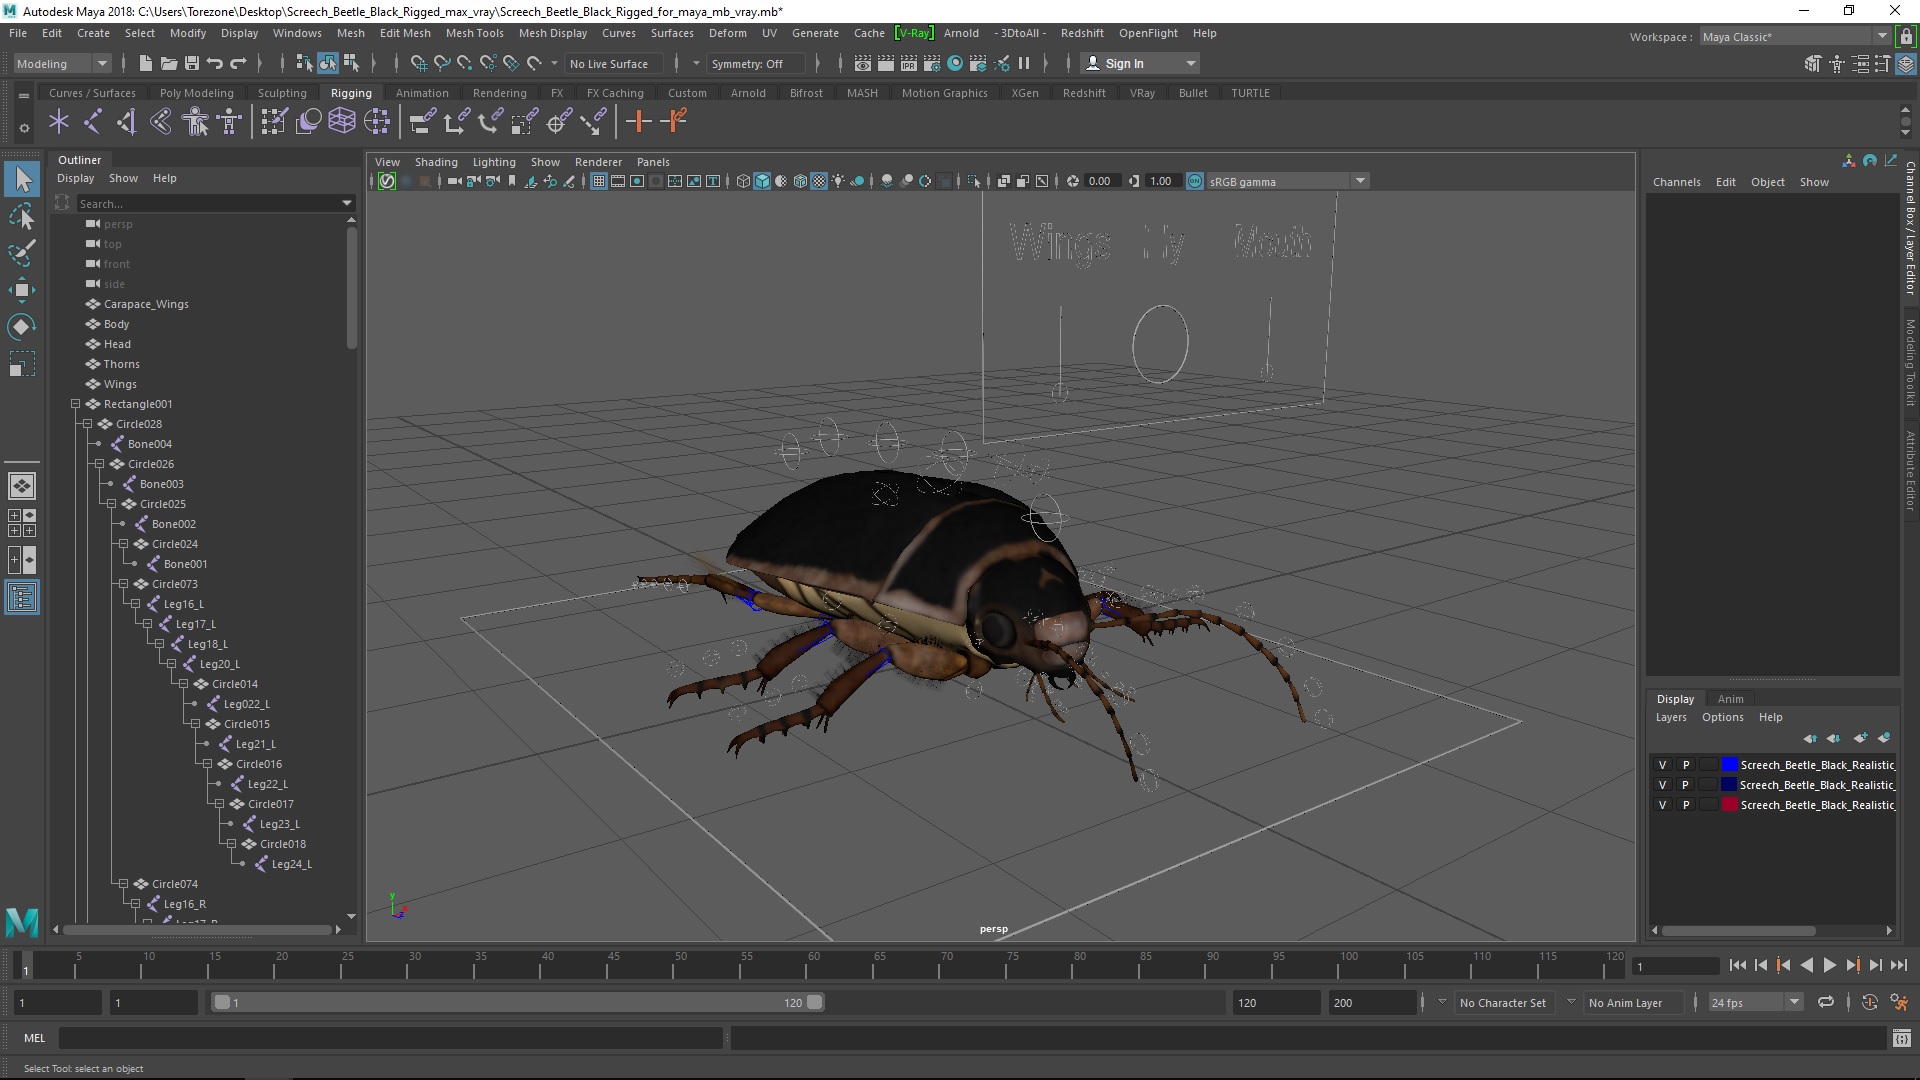1920x1080 pixels.
Task: Click the blue color swatch of first layer
Action: pyautogui.click(x=1728, y=765)
